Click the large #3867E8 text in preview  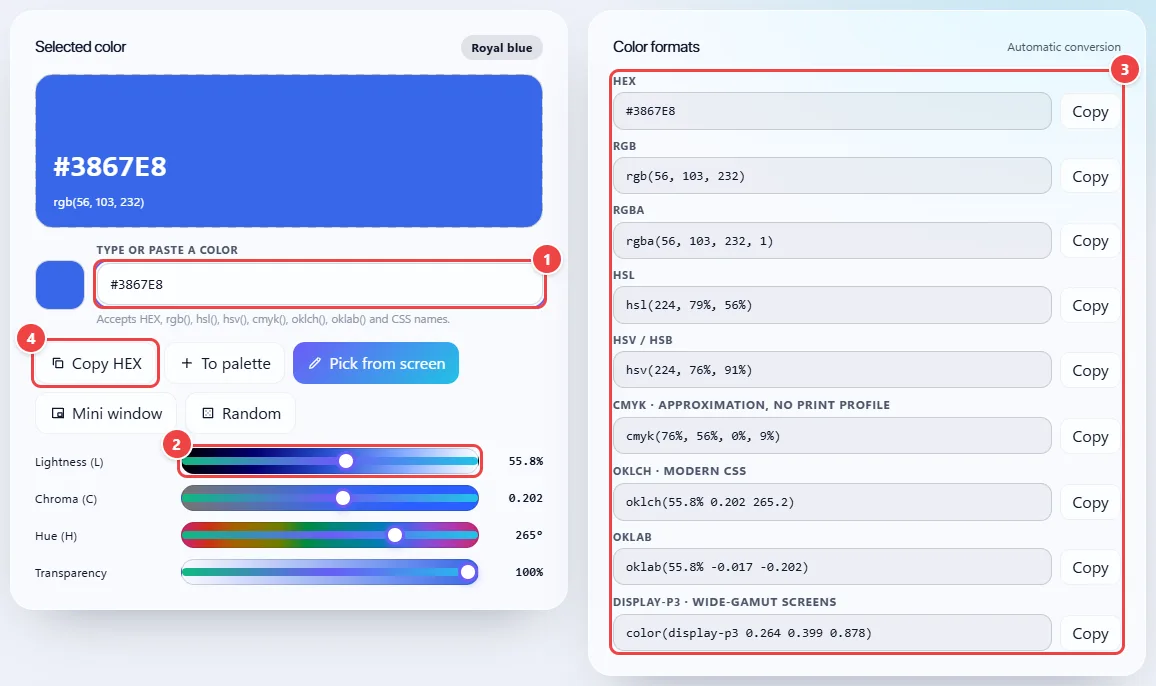click(110, 167)
